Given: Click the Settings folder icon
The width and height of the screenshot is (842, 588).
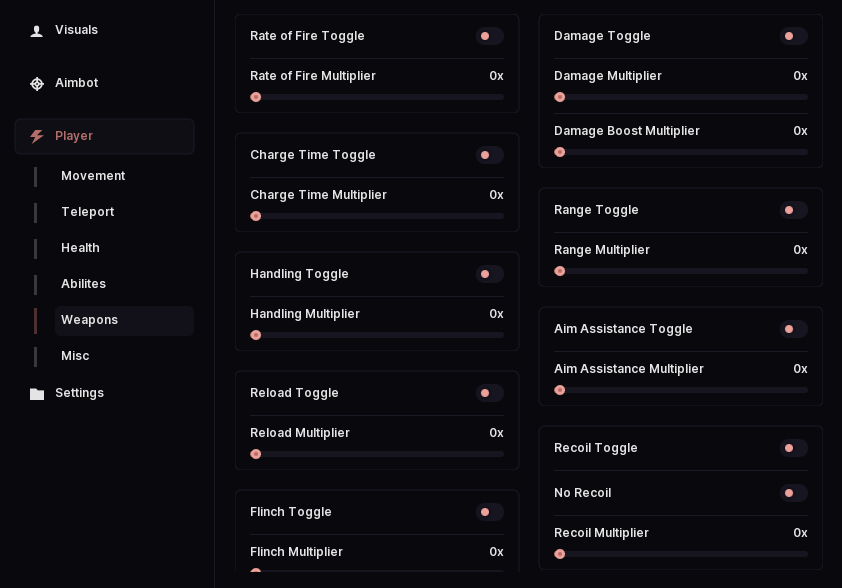Looking at the screenshot, I should tap(37, 394).
